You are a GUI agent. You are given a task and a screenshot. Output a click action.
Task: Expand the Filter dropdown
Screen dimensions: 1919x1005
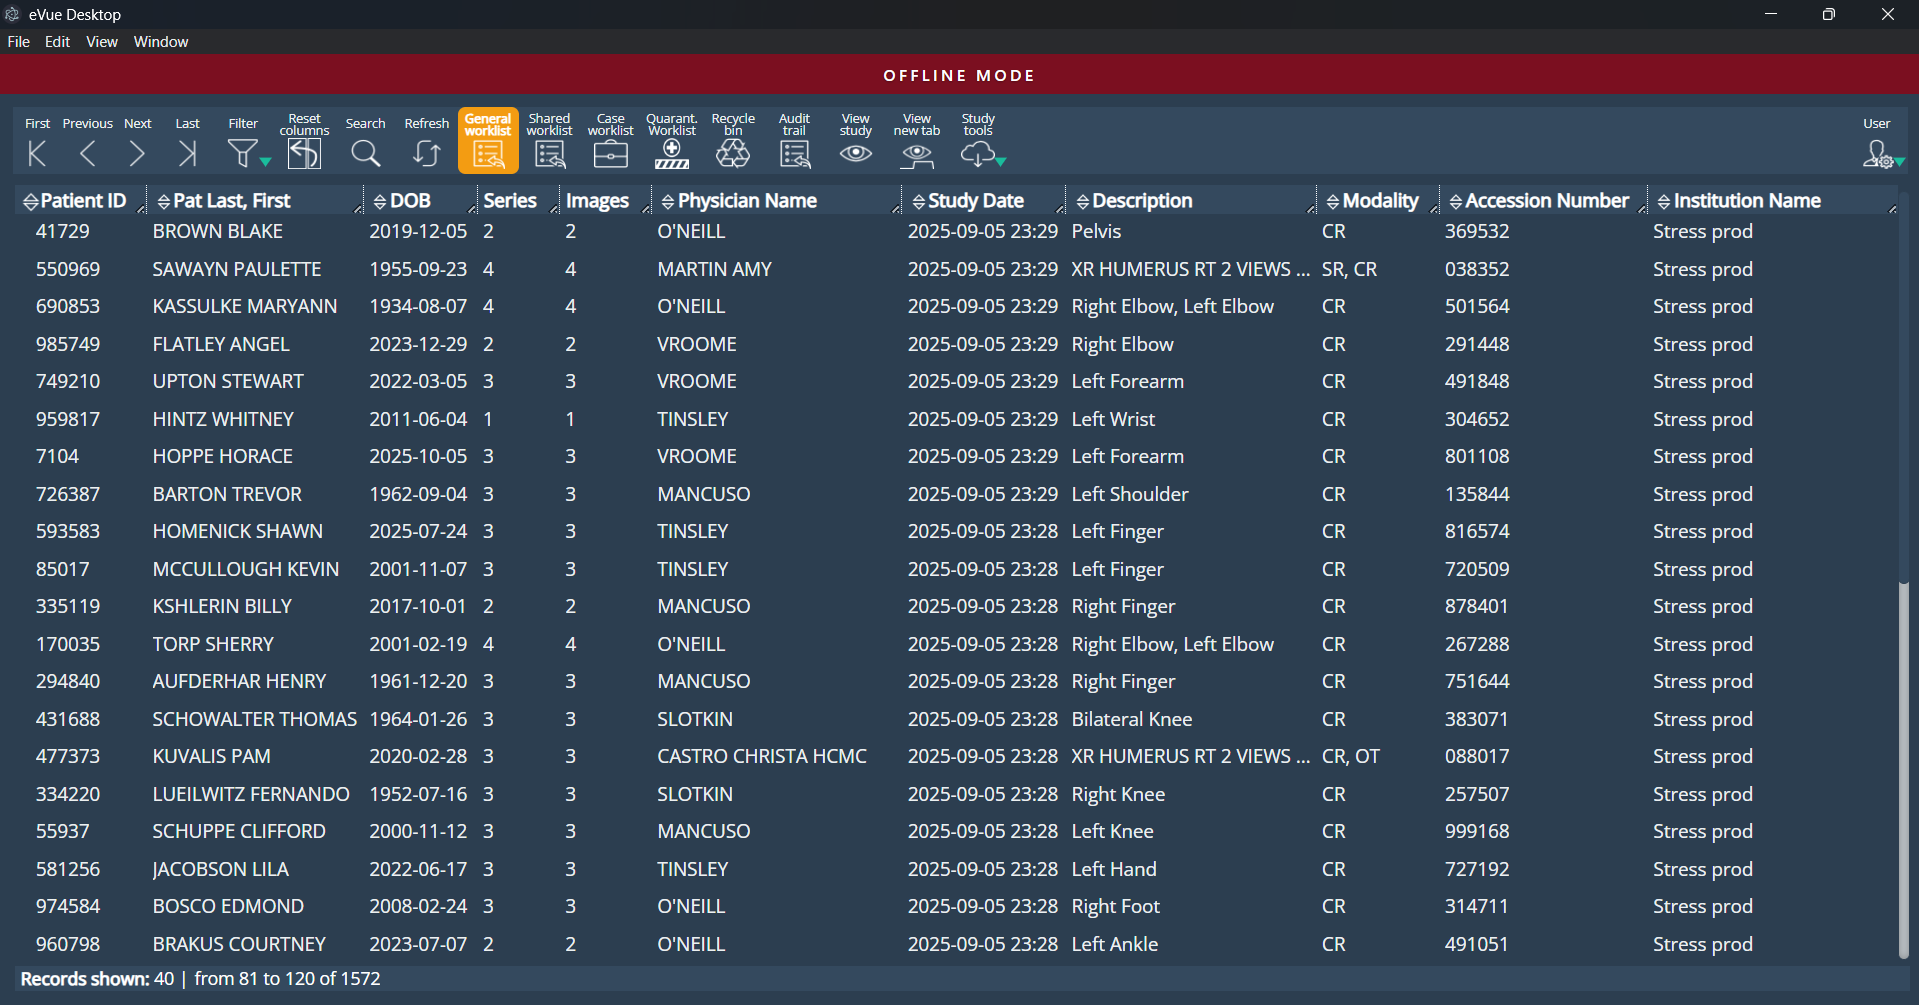click(x=264, y=160)
